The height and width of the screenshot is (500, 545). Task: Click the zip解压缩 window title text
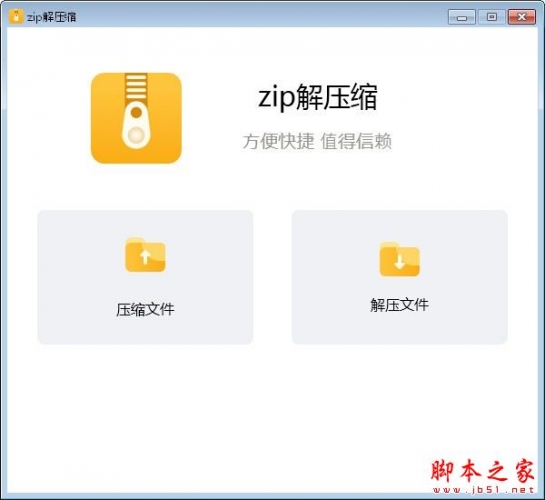click(x=51, y=17)
